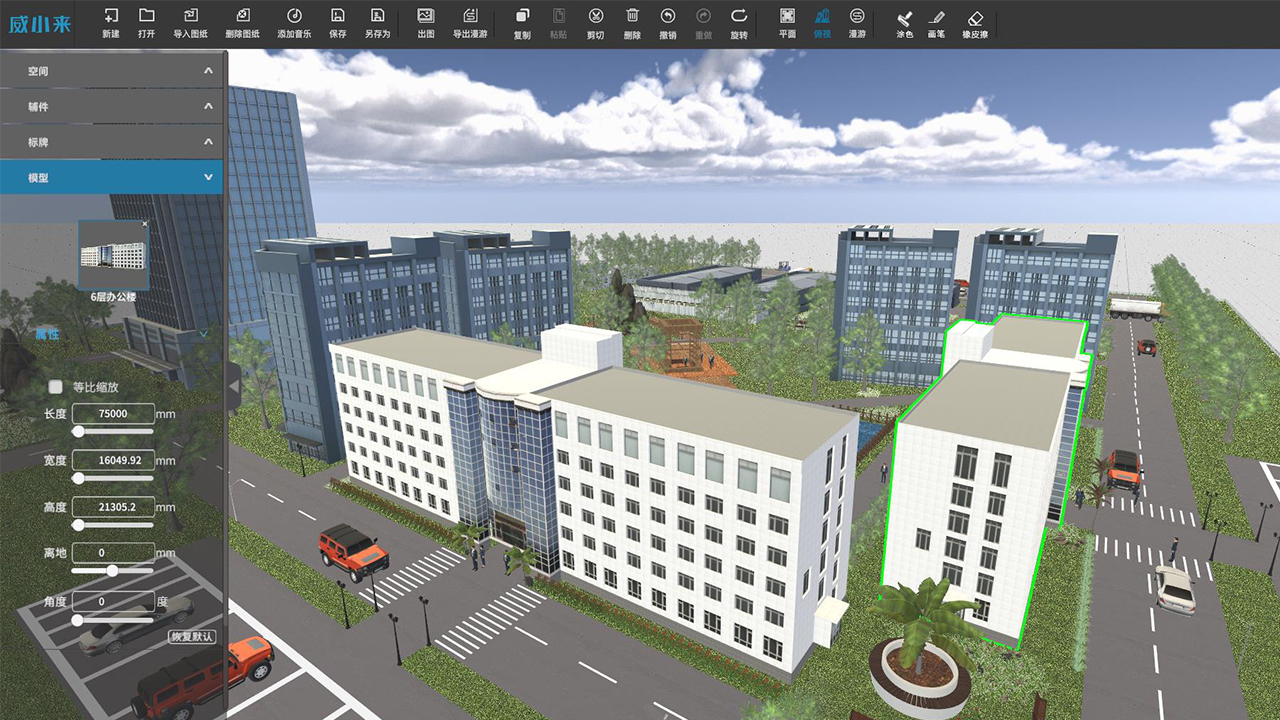Delete selection with the 删除 icon
This screenshot has width=1280, height=720.
[632, 23]
